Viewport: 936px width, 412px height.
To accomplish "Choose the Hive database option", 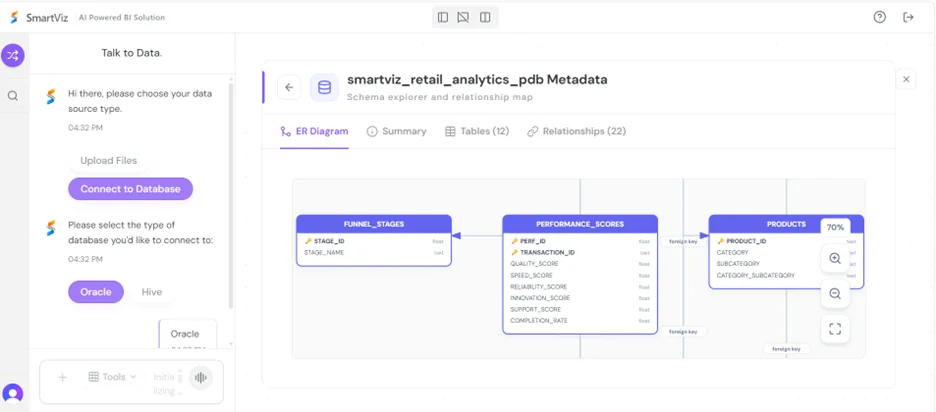I will coord(152,292).
